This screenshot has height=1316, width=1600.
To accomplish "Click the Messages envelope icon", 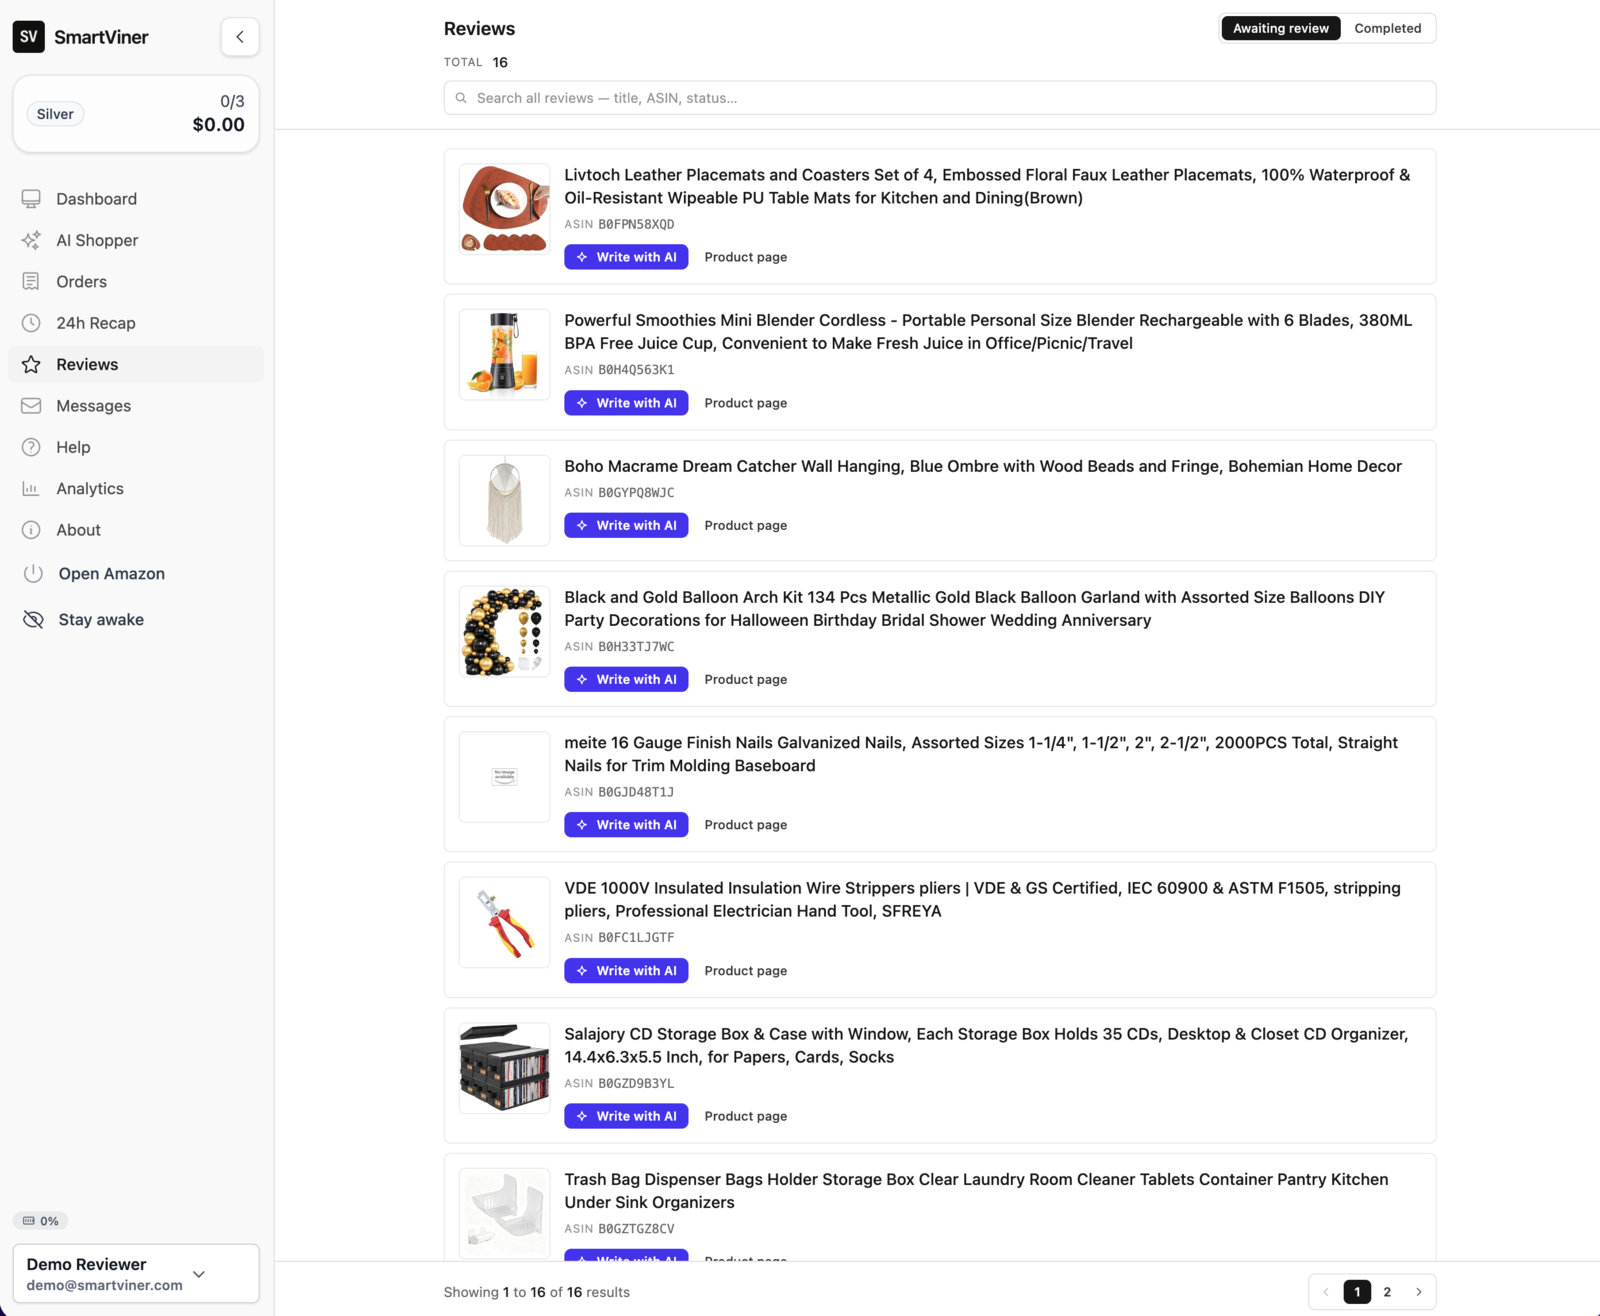I will (x=31, y=406).
